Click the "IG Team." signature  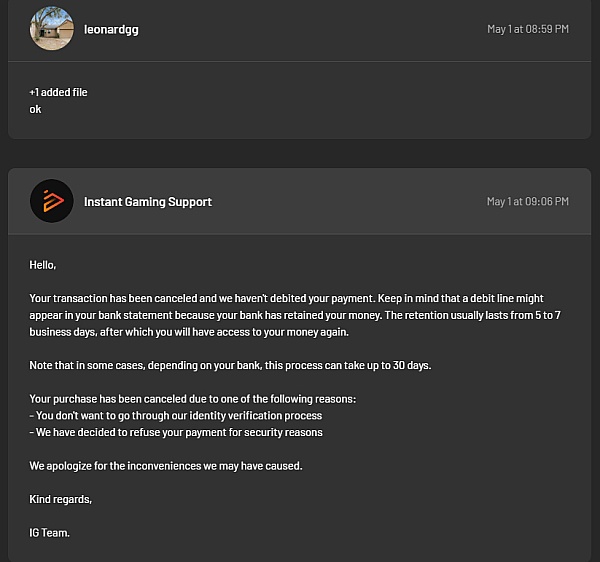(50, 533)
